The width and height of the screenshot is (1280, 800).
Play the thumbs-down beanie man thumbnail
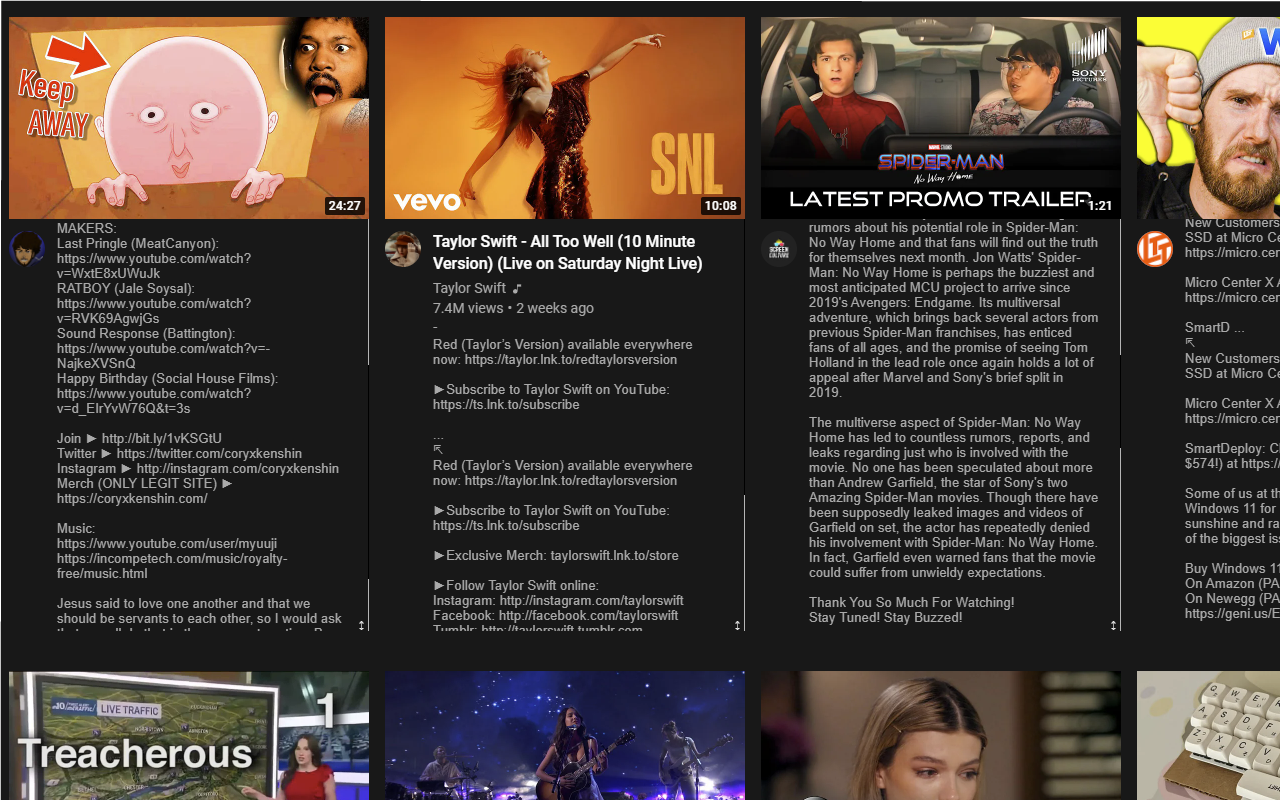pos(1208,118)
